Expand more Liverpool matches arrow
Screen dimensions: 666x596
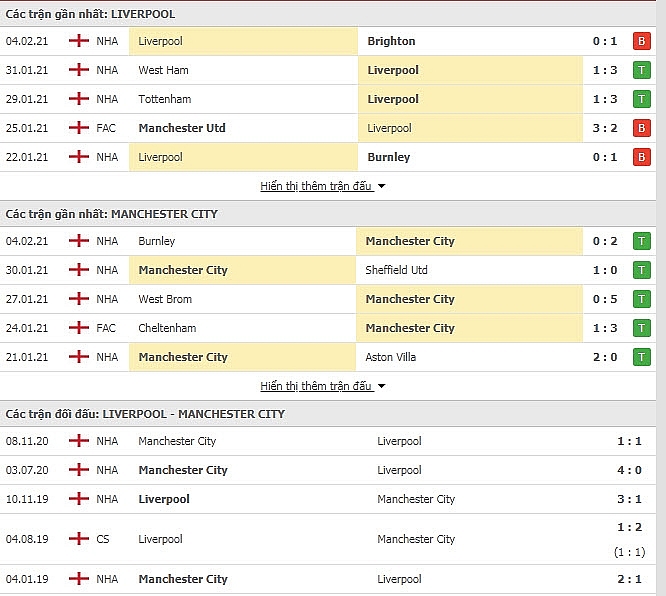pos(381,186)
